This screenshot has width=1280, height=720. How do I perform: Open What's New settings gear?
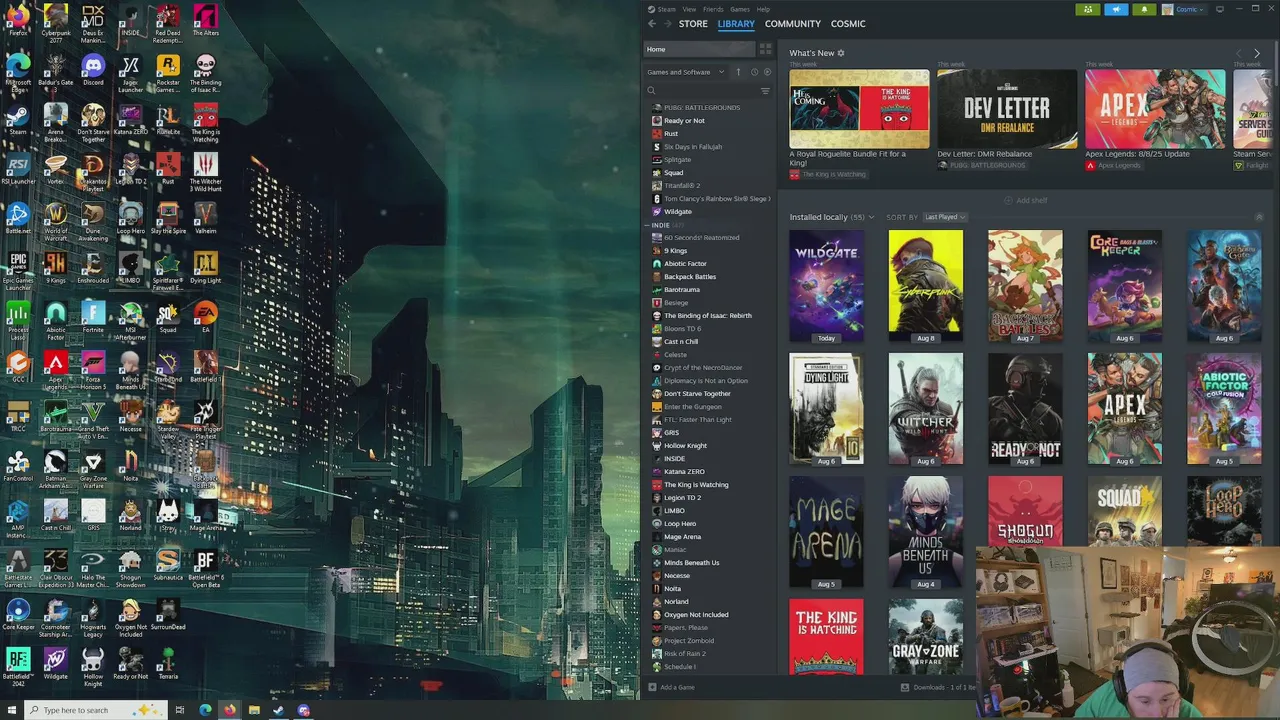tap(841, 53)
